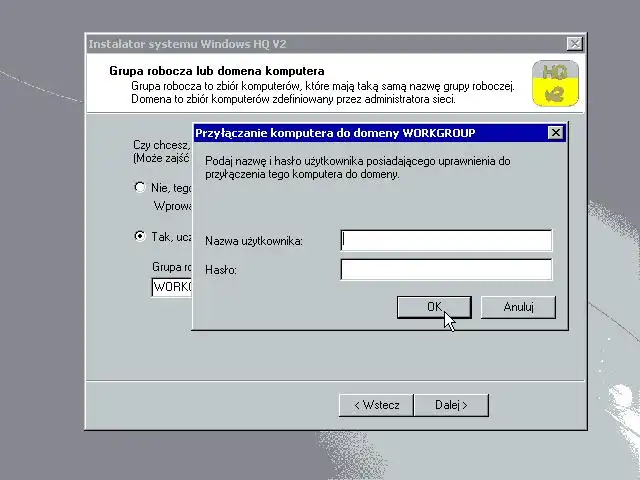
Task: Click the Anuluj button
Action: tap(518, 307)
